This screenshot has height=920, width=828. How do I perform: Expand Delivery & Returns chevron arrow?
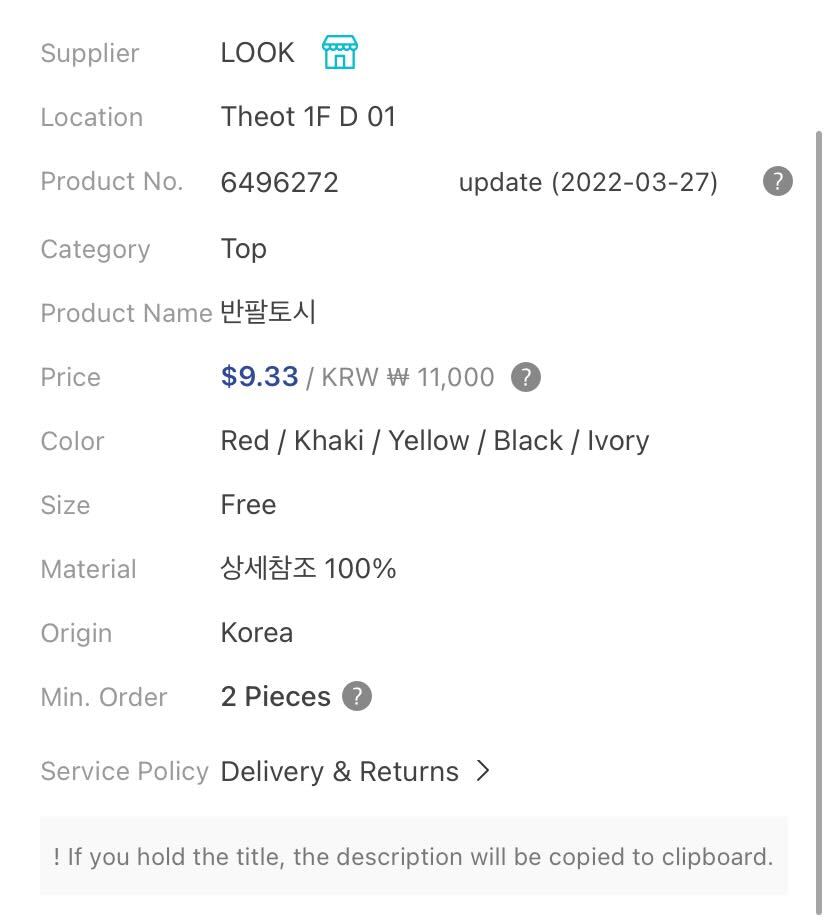pyautogui.click(x=483, y=770)
